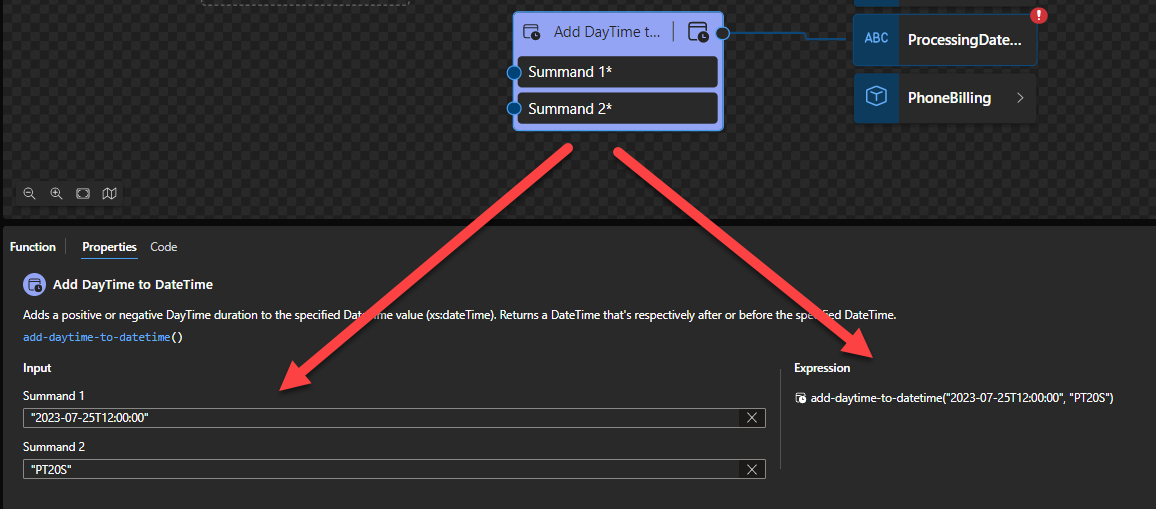
Task: Click the red error badge on ProcessingDate node
Action: pyautogui.click(x=1037, y=15)
